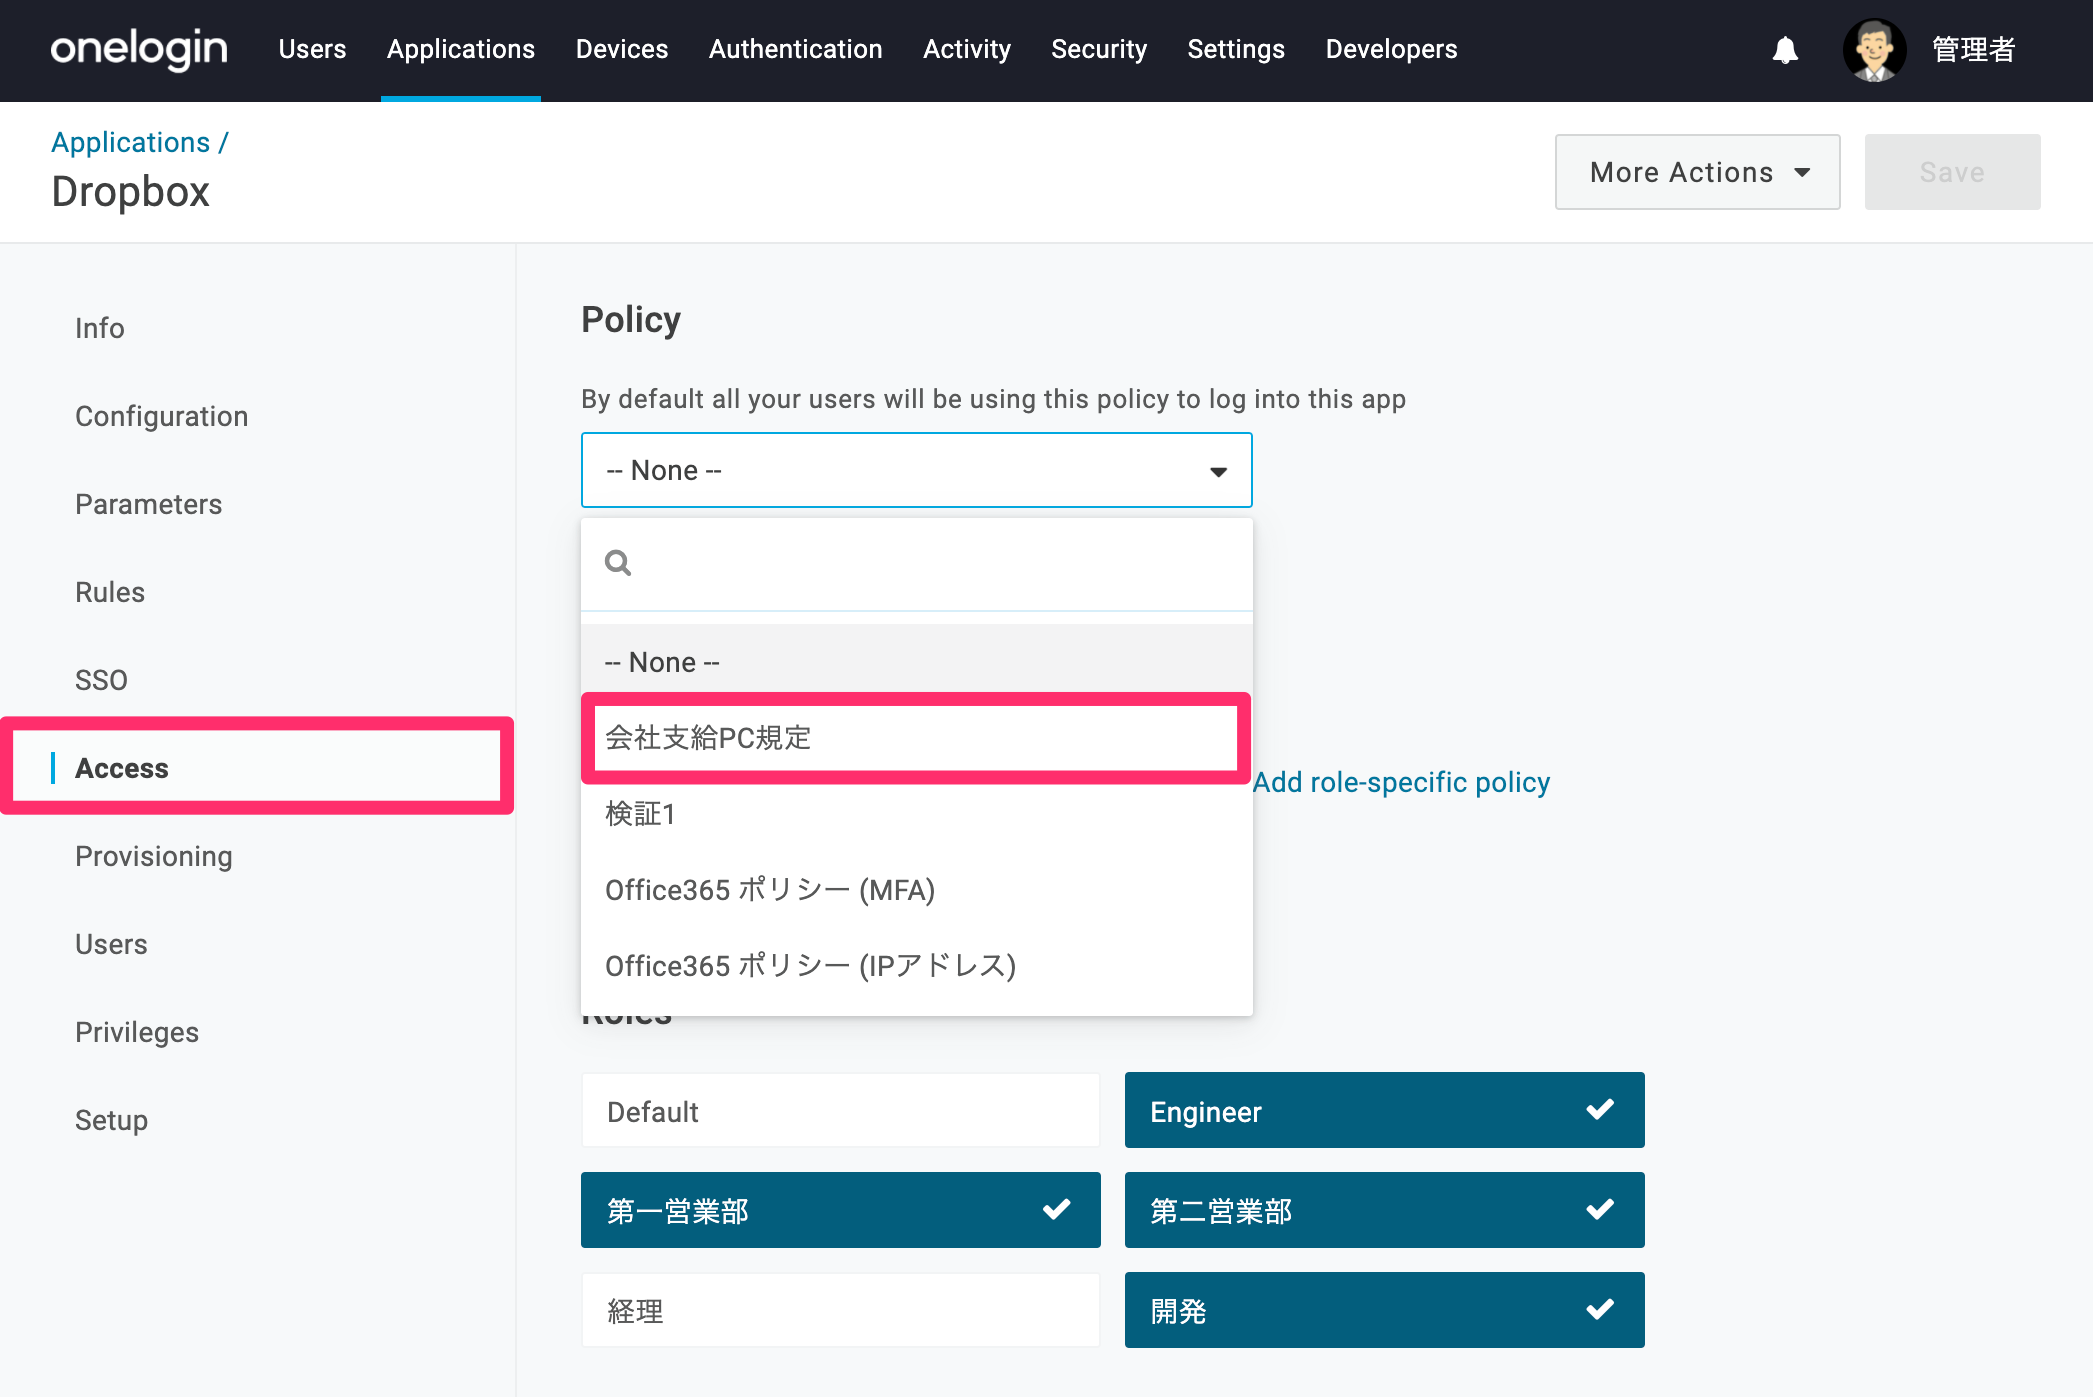Click the Save button
The height and width of the screenshot is (1397, 2093).
(x=1952, y=172)
